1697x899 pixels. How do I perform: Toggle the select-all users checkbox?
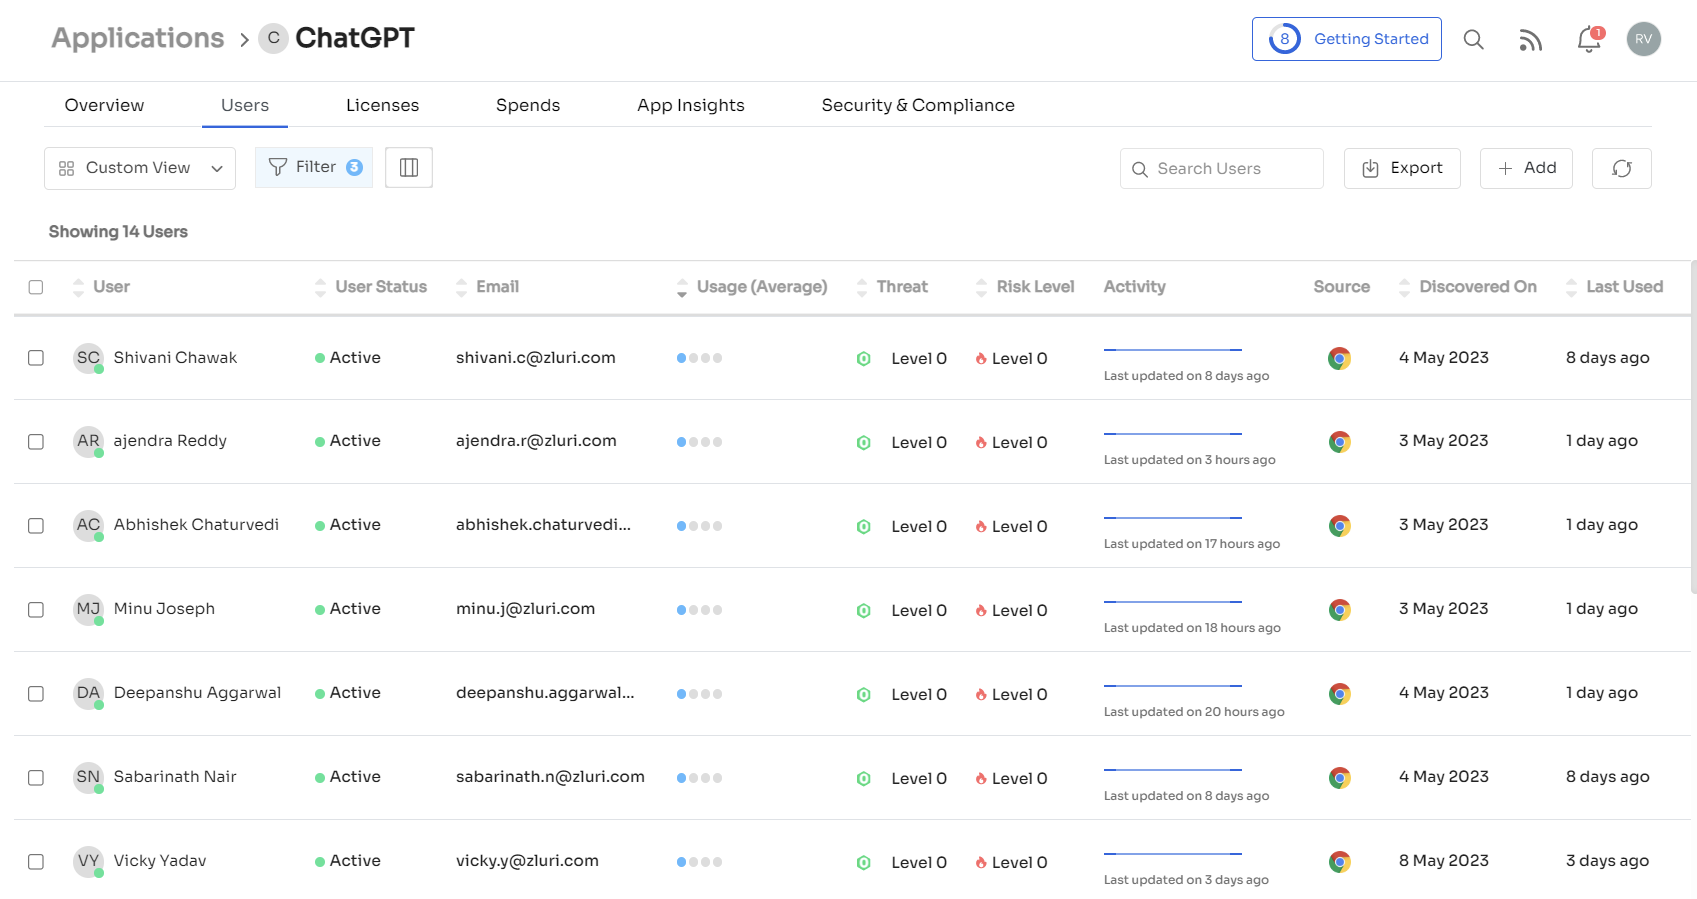click(x=36, y=287)
